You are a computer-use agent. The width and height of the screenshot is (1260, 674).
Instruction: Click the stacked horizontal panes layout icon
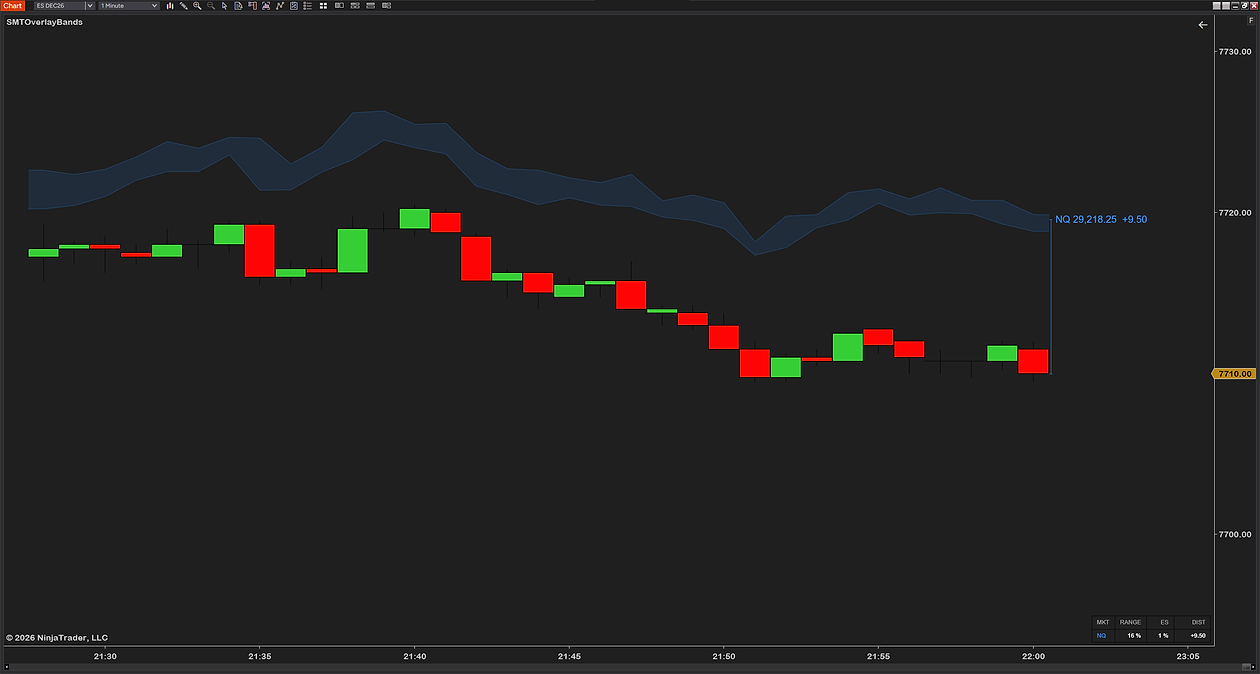pos(370,6)
